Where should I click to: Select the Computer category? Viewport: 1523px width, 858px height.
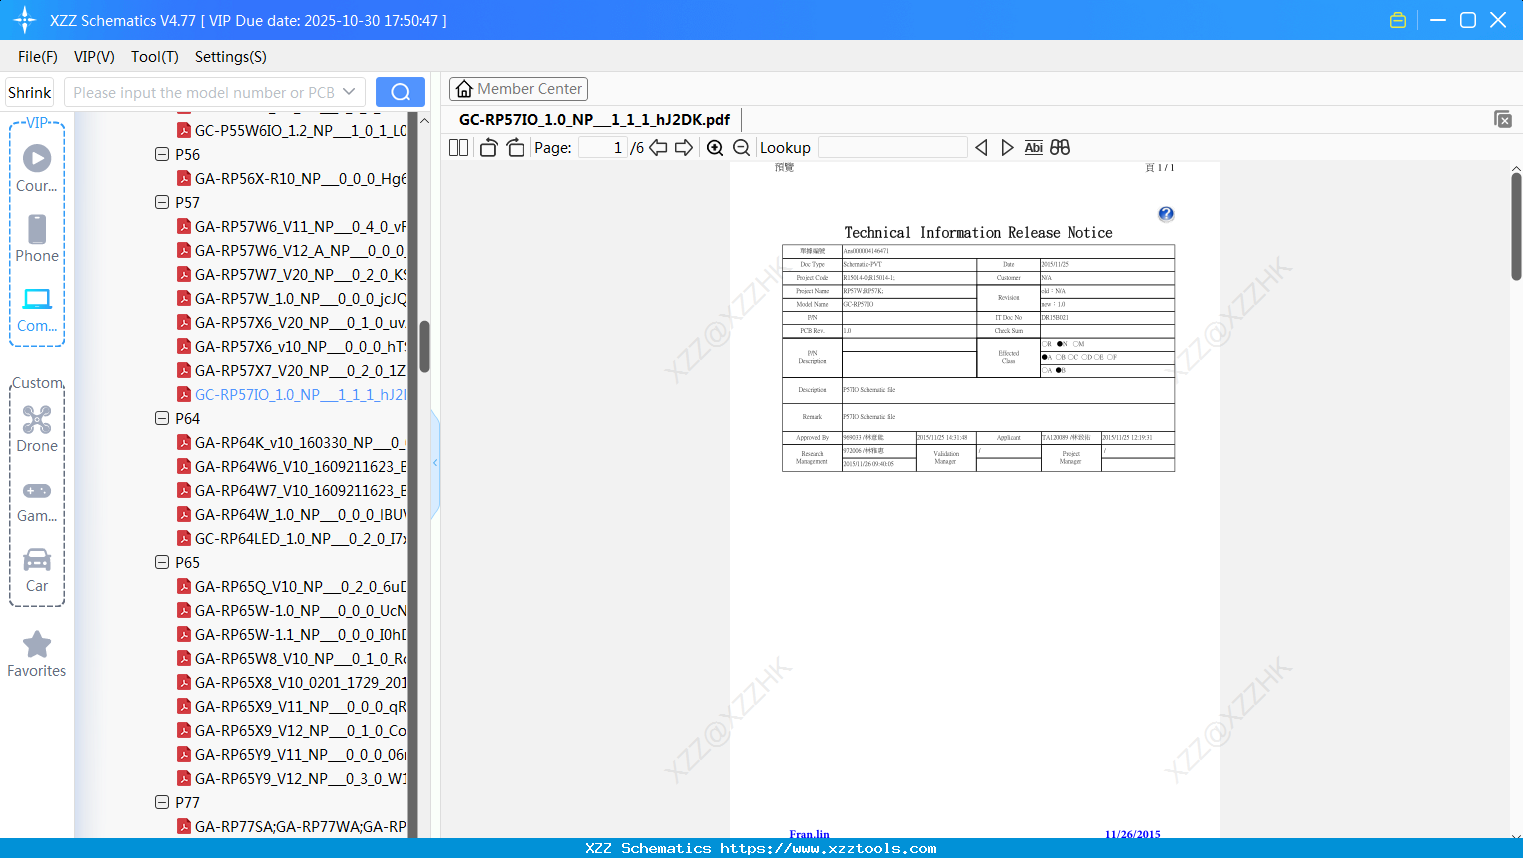(x=37, y=309)
